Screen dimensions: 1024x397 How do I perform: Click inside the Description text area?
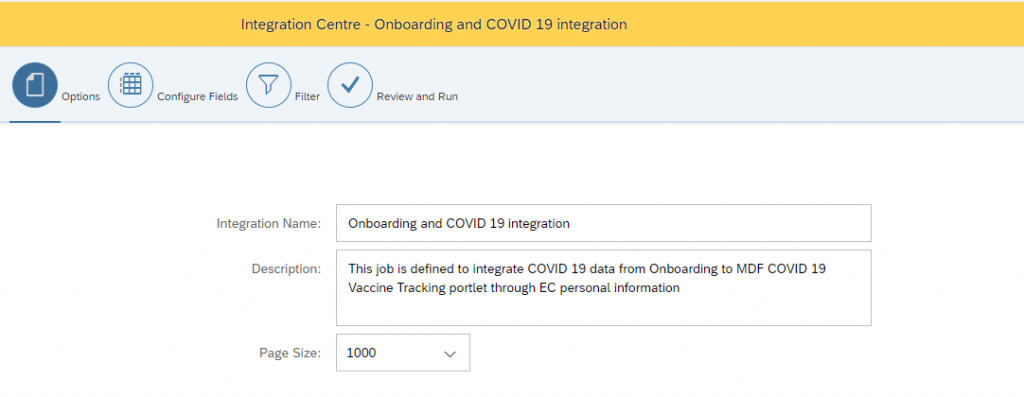point(603,287)
